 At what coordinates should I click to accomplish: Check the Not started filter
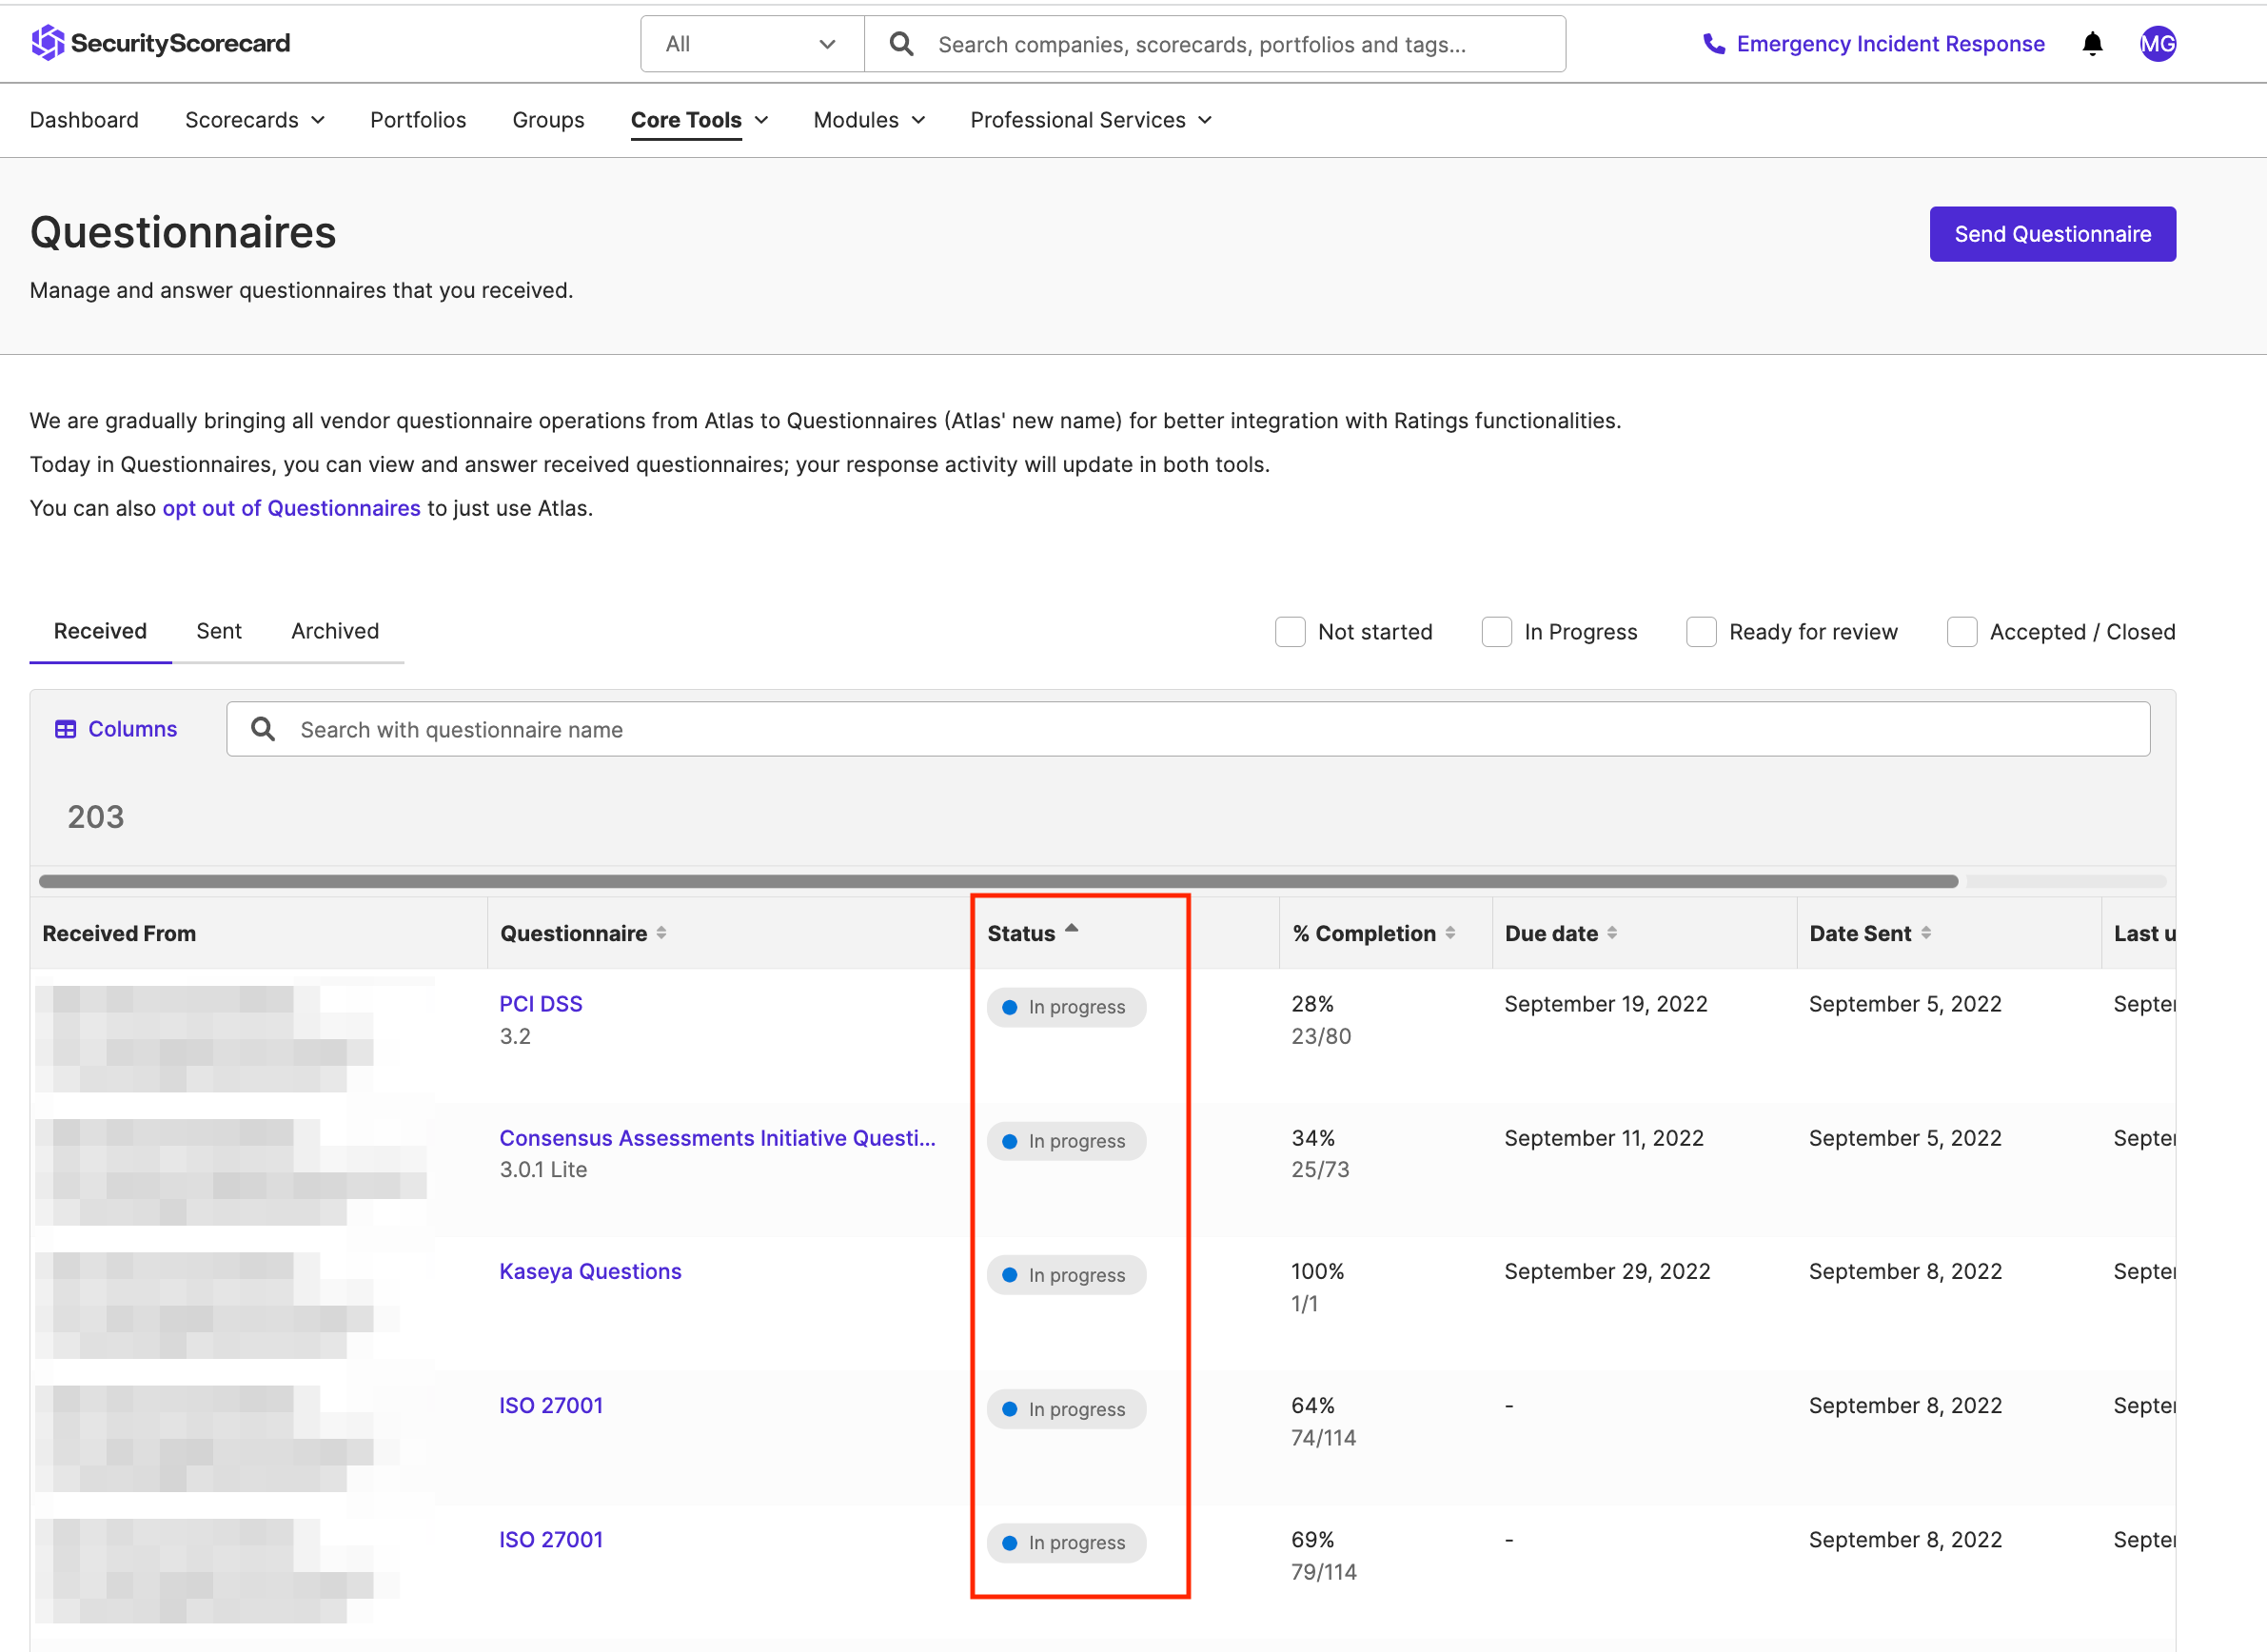coord(1290,632)
